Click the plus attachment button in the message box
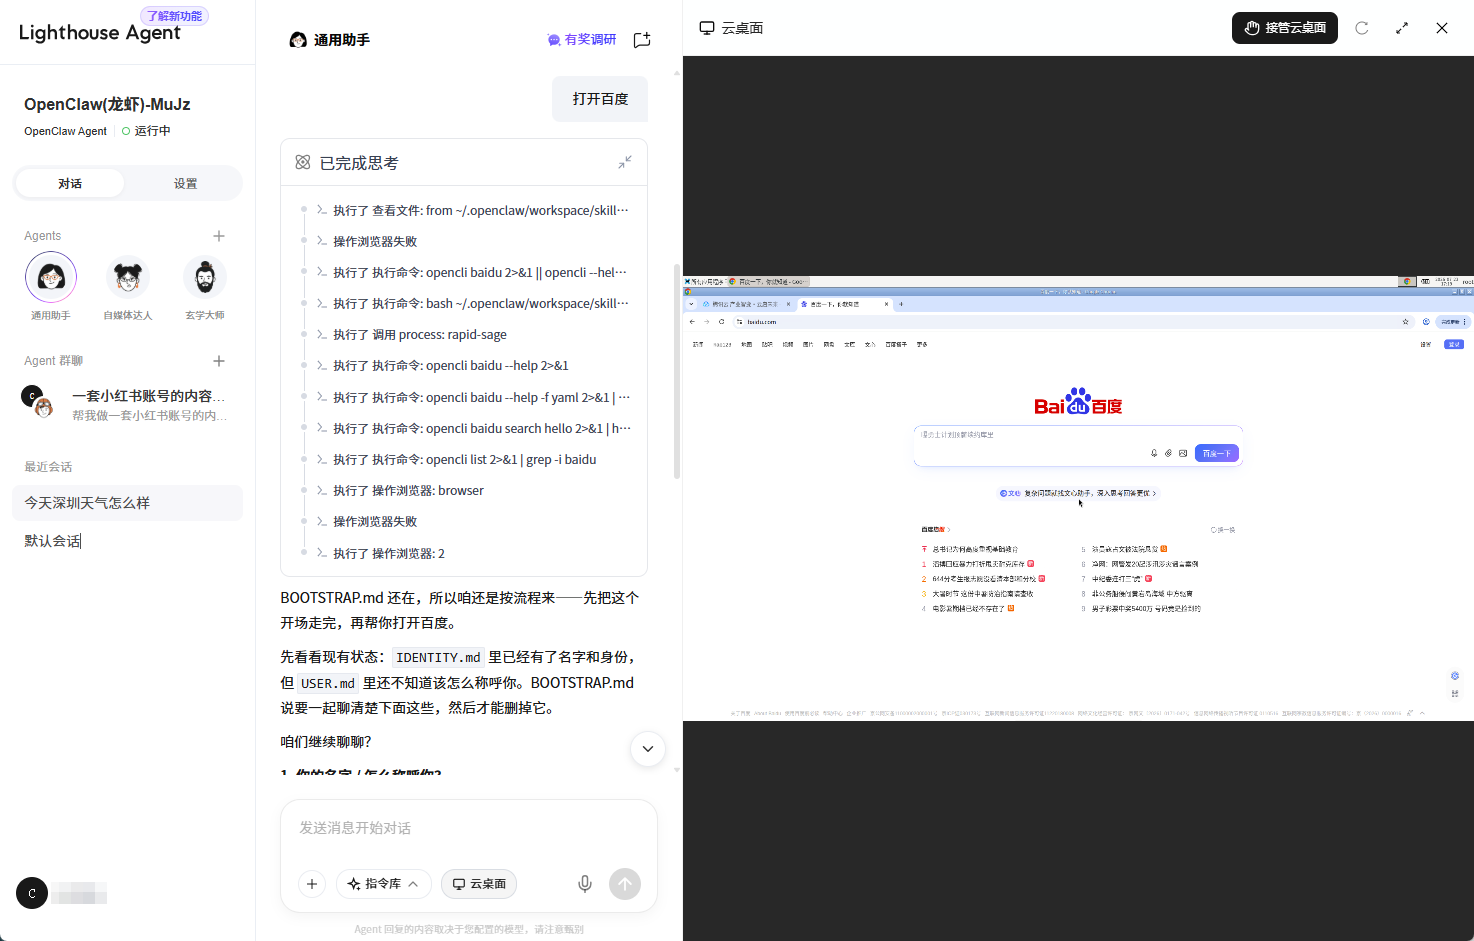The width and height of the screenshot is (1474, 941). coord(312,884)
